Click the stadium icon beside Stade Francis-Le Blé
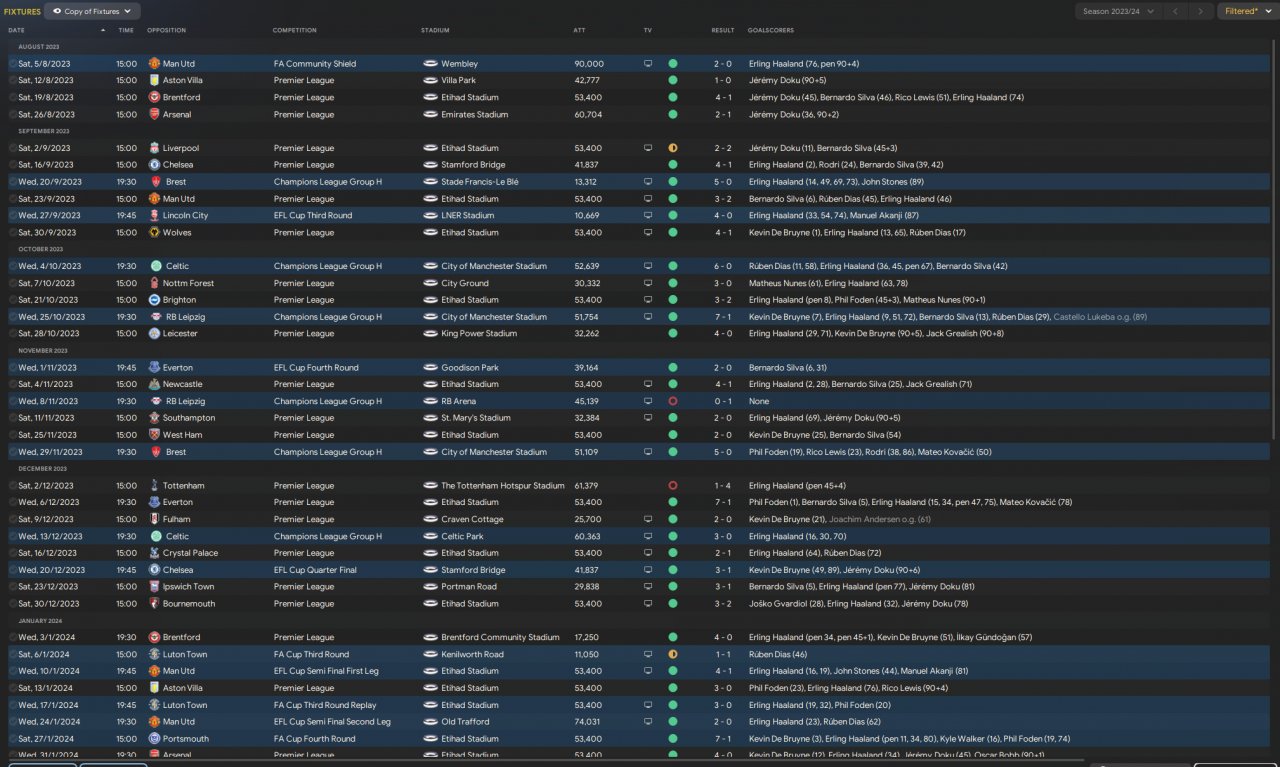This screenshot has height=767, width=1280. pos(430,182)
